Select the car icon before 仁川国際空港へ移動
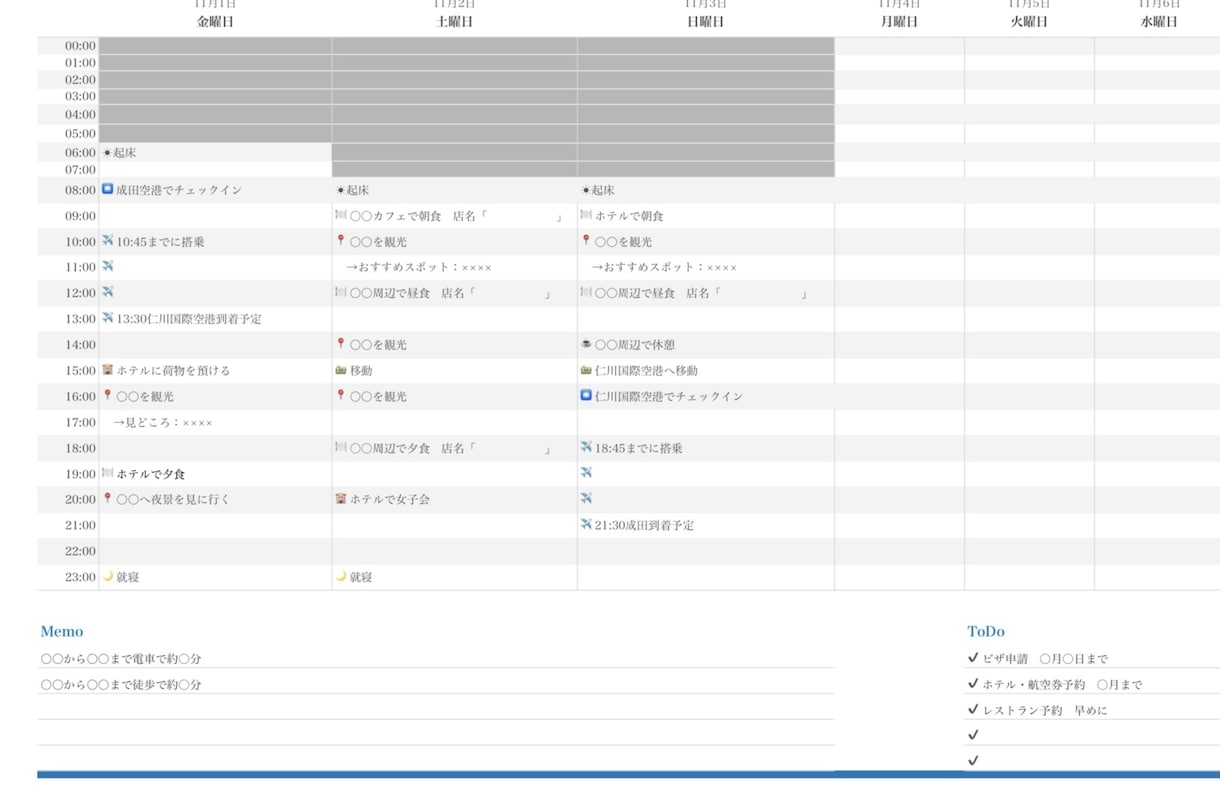 pos(586,370)
